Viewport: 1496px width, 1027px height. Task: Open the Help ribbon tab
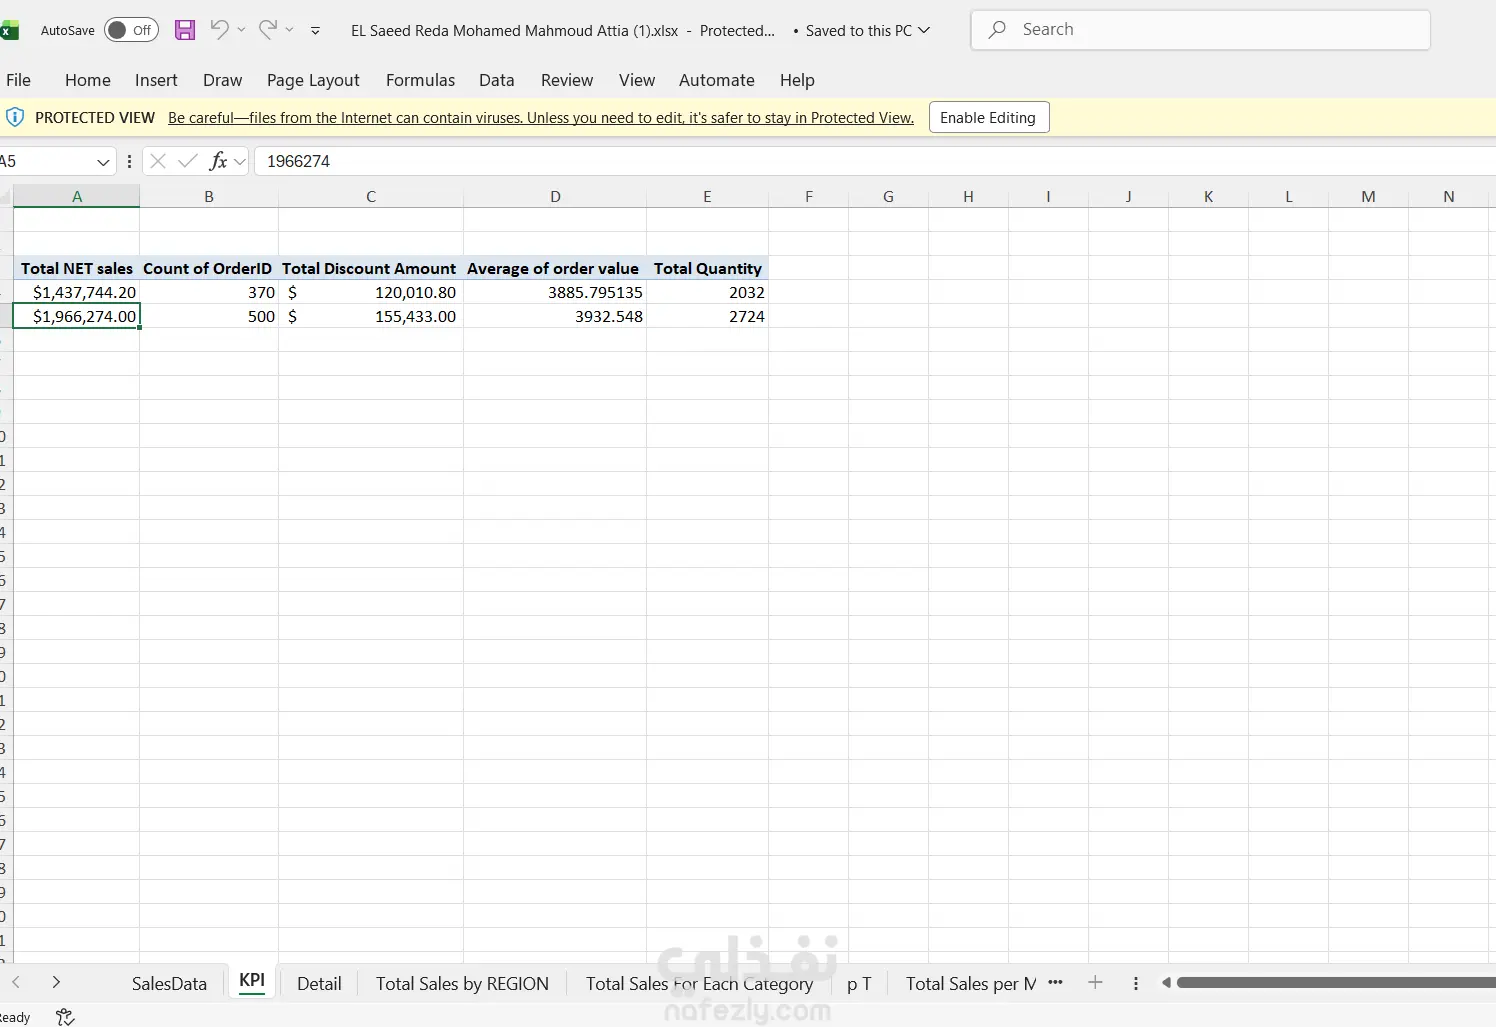(x=797, y=80)
